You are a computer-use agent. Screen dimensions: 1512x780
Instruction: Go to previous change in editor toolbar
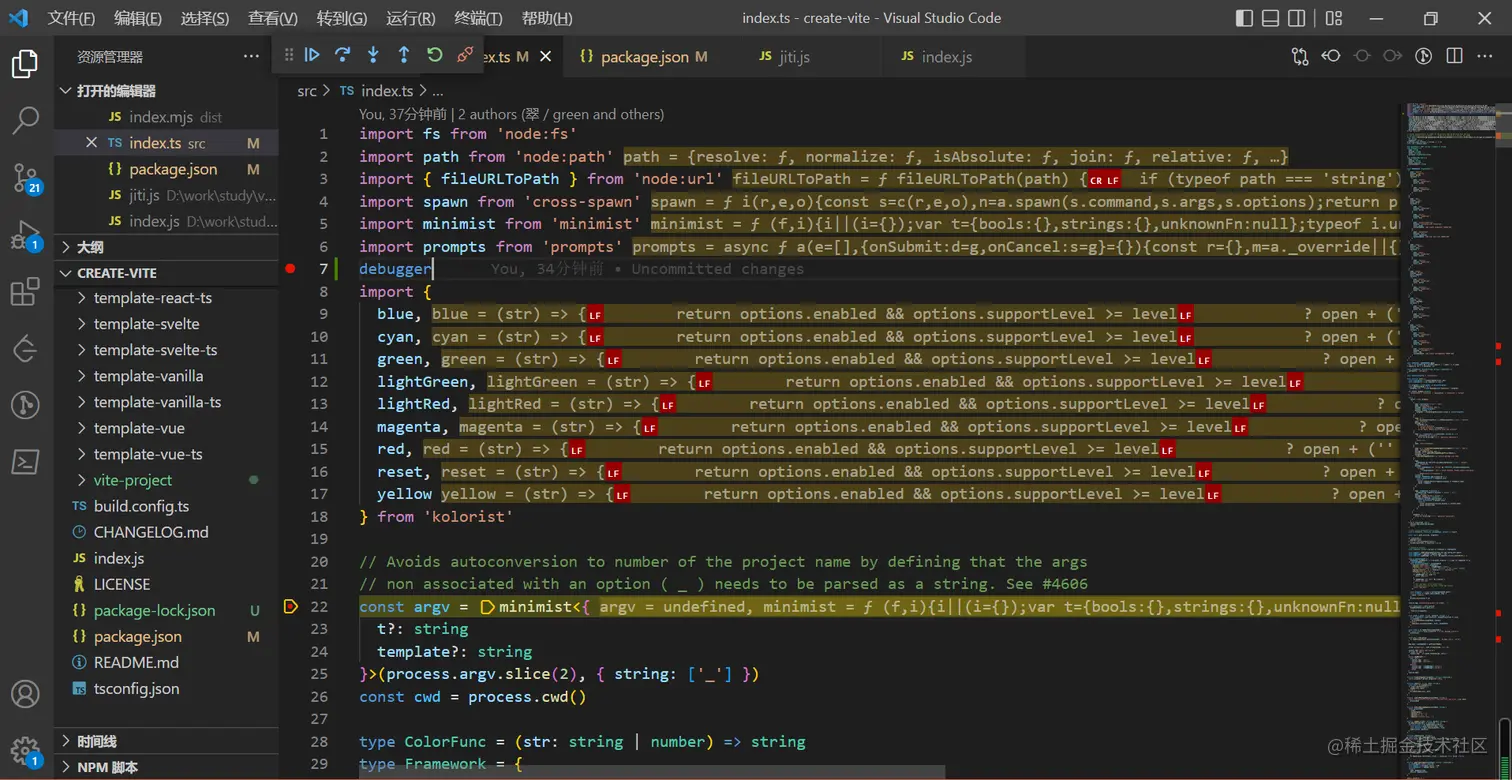pos(1331,56)
